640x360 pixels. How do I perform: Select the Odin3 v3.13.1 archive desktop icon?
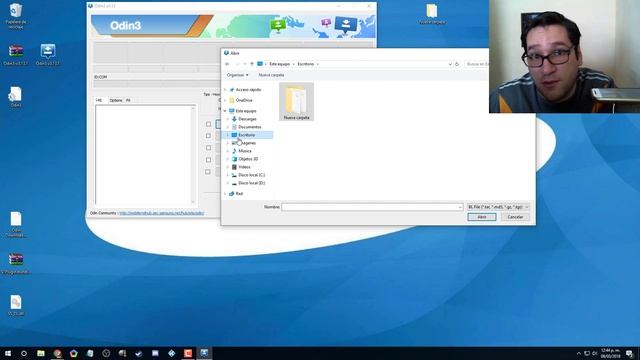pos(16,55)
